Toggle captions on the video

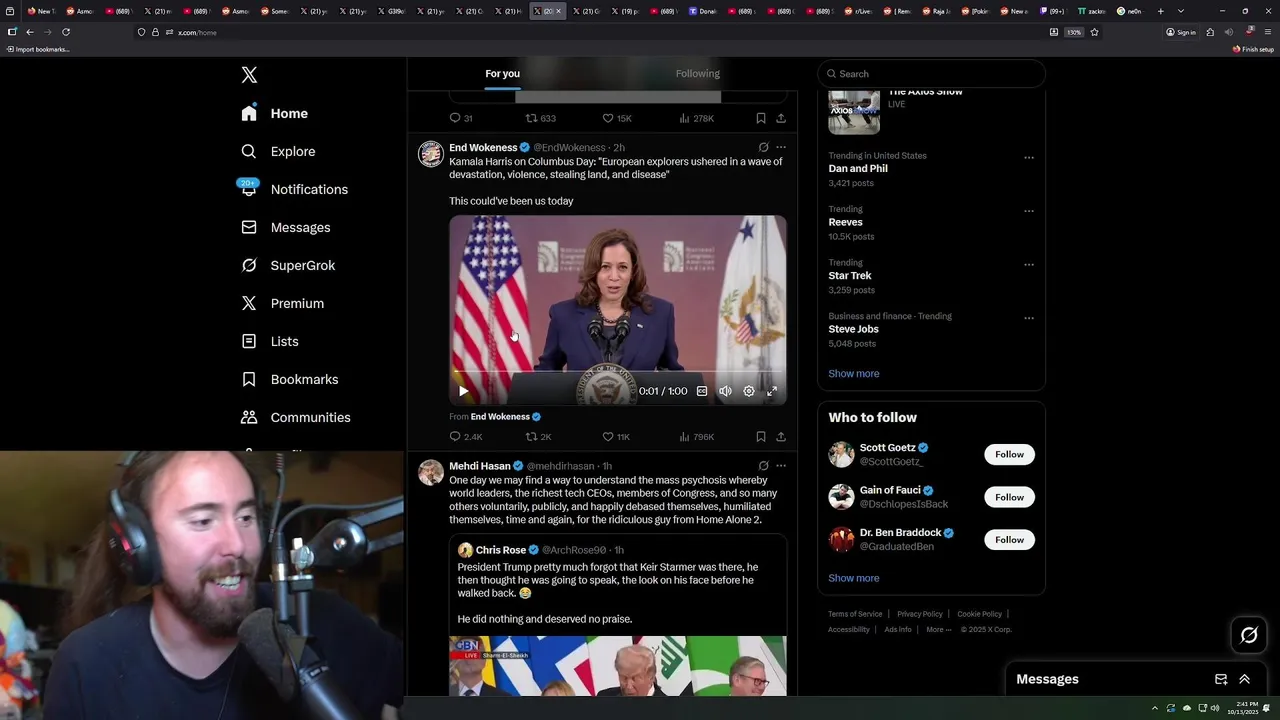[702, 391]
